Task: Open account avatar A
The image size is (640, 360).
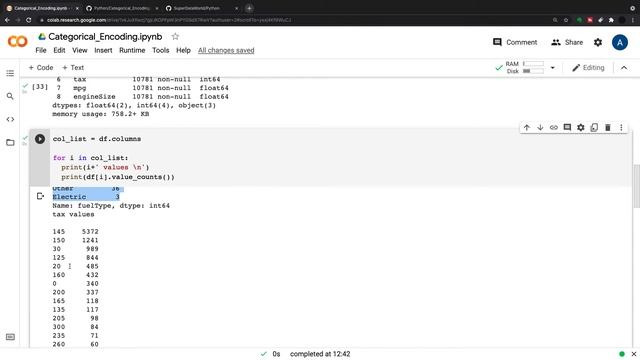Action: pos(620,42)
